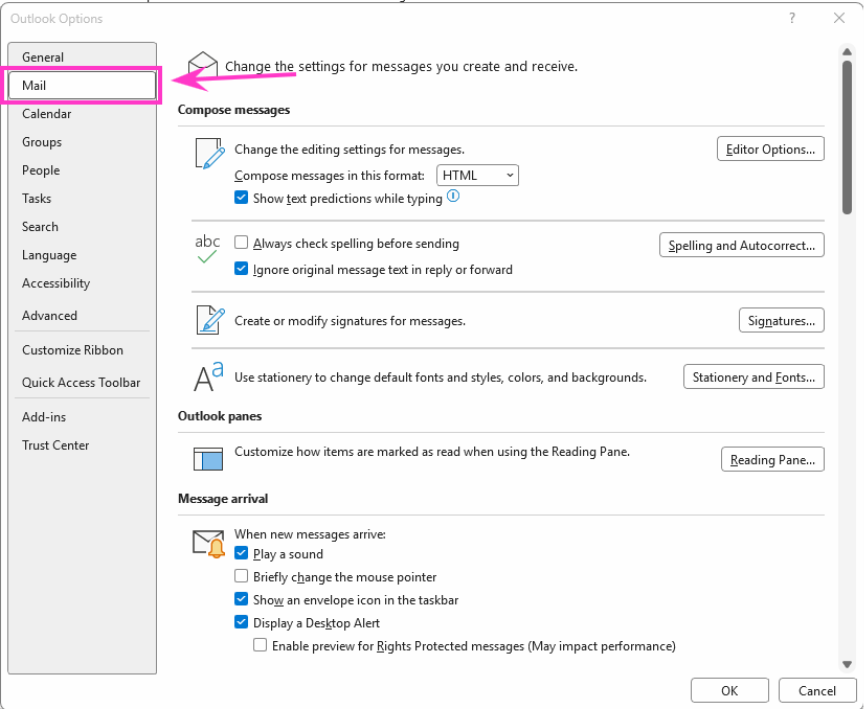Open the compose message format HTML dropdown
The image size is (864, 709).
click(477, 175)
